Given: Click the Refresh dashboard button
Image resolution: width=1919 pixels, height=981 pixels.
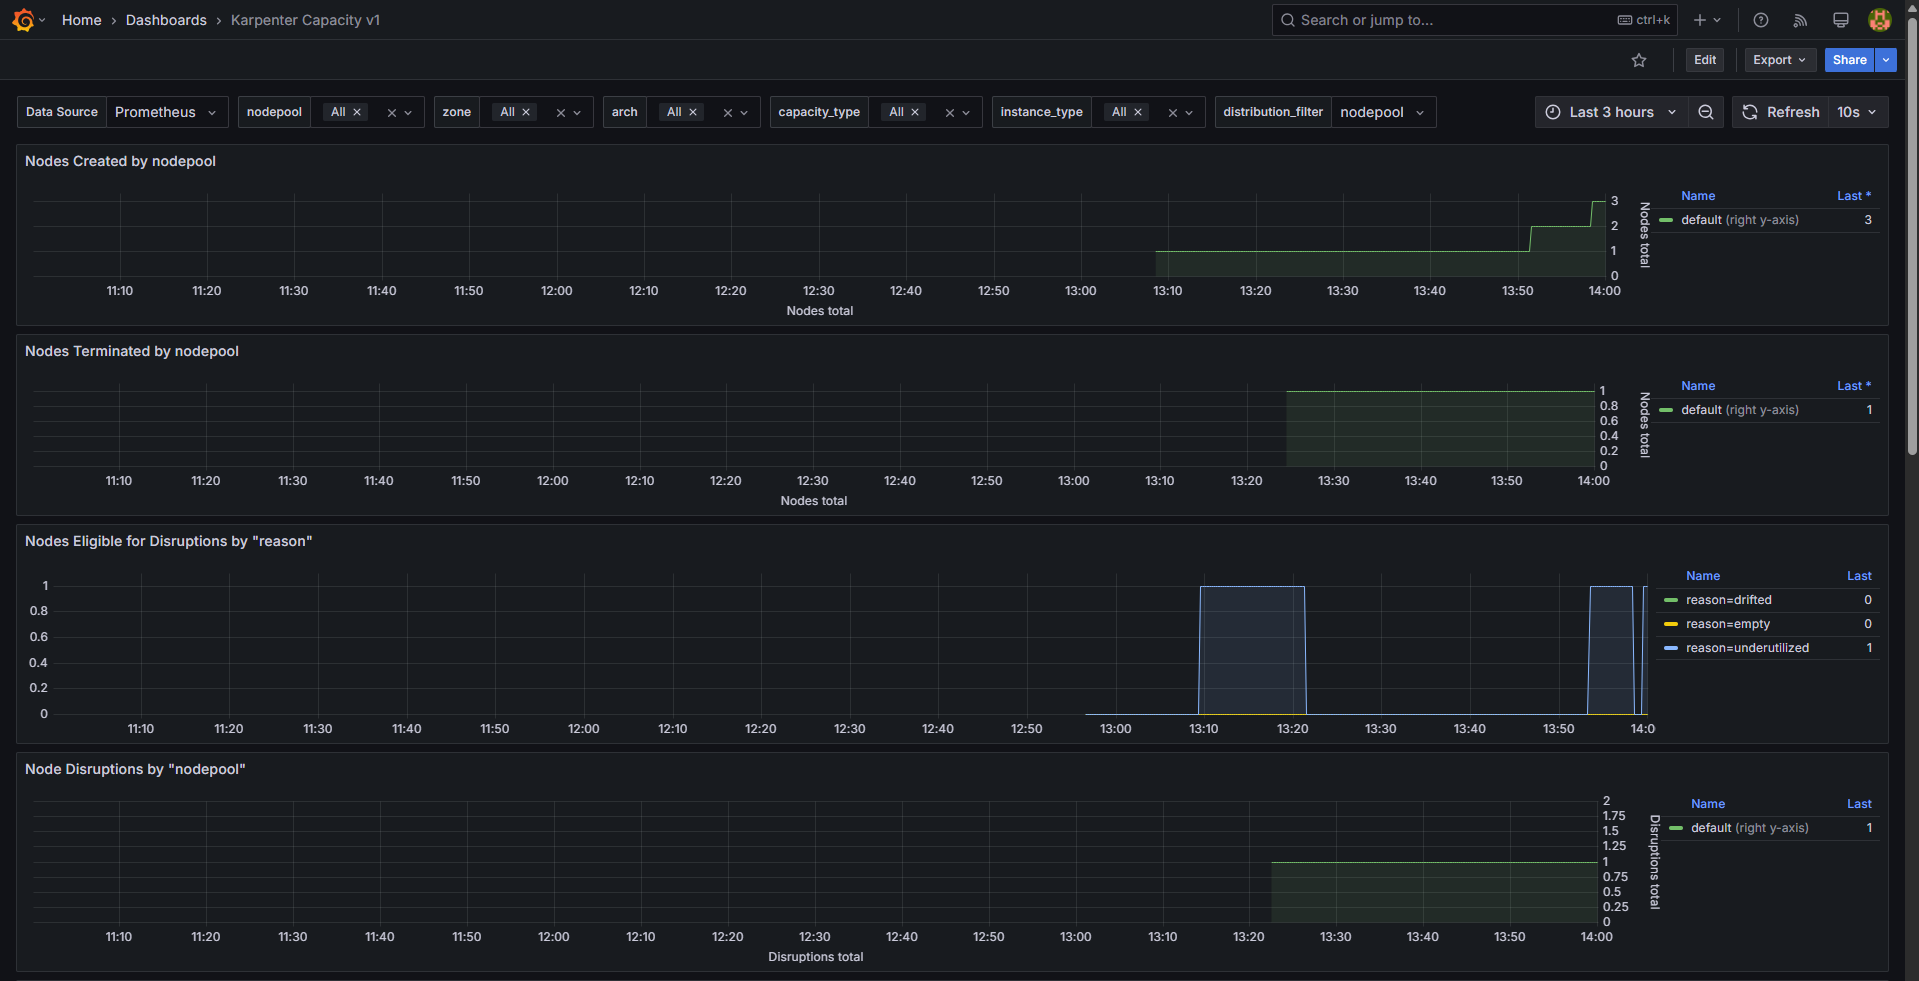Looking at the screenshot, I should pos(1781,112).
